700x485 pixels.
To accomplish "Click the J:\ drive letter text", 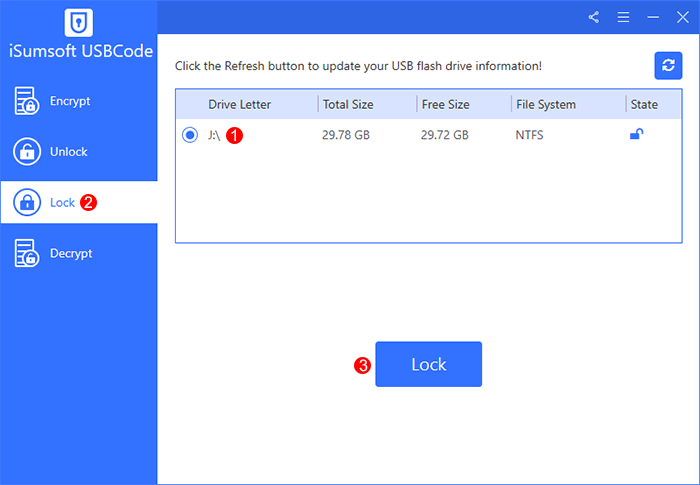I will [x=214, y=135].
